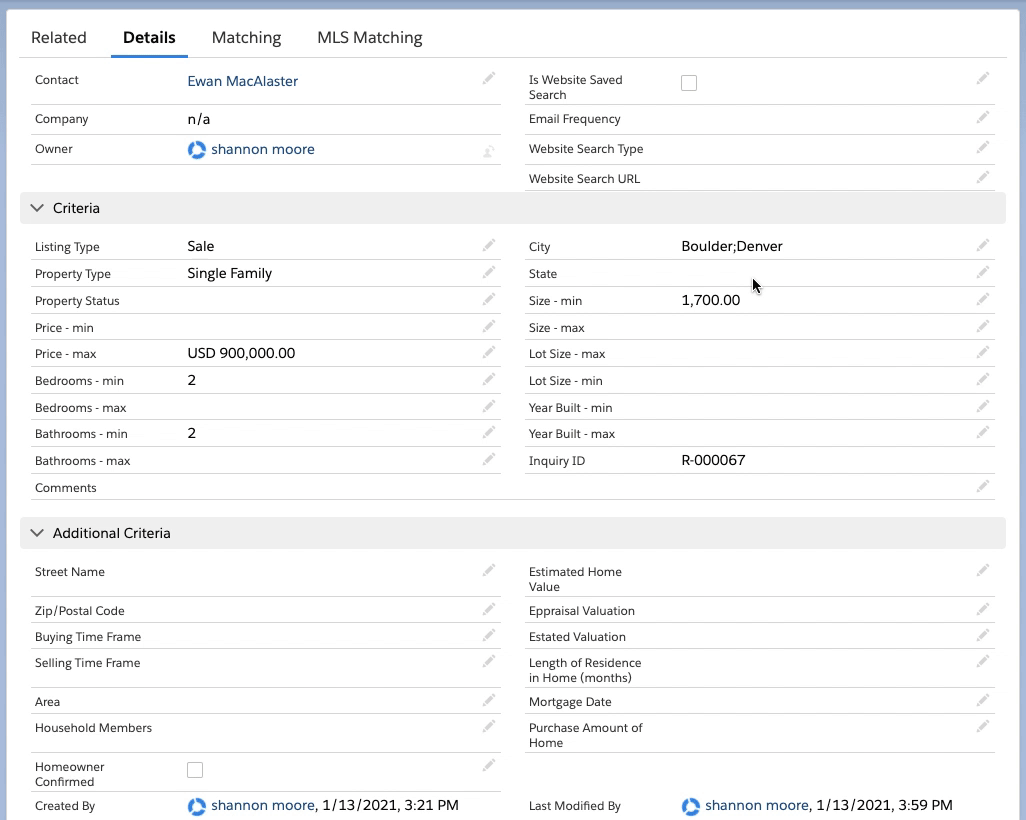The image size is (1026, 820).
Task: Edit Property Status pencil icon
Action: (489, 299)
